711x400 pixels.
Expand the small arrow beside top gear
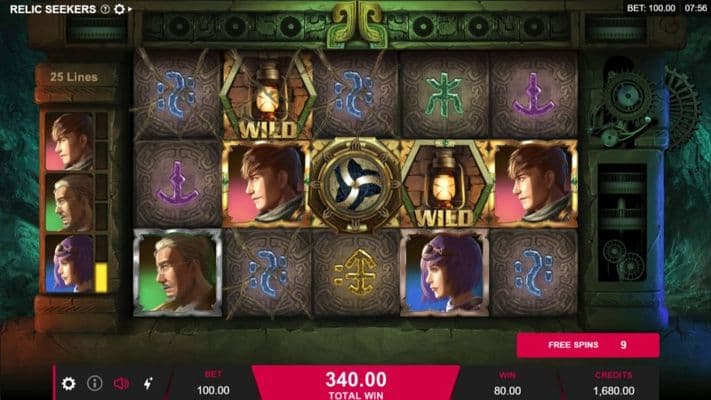[x=130, y=9]
